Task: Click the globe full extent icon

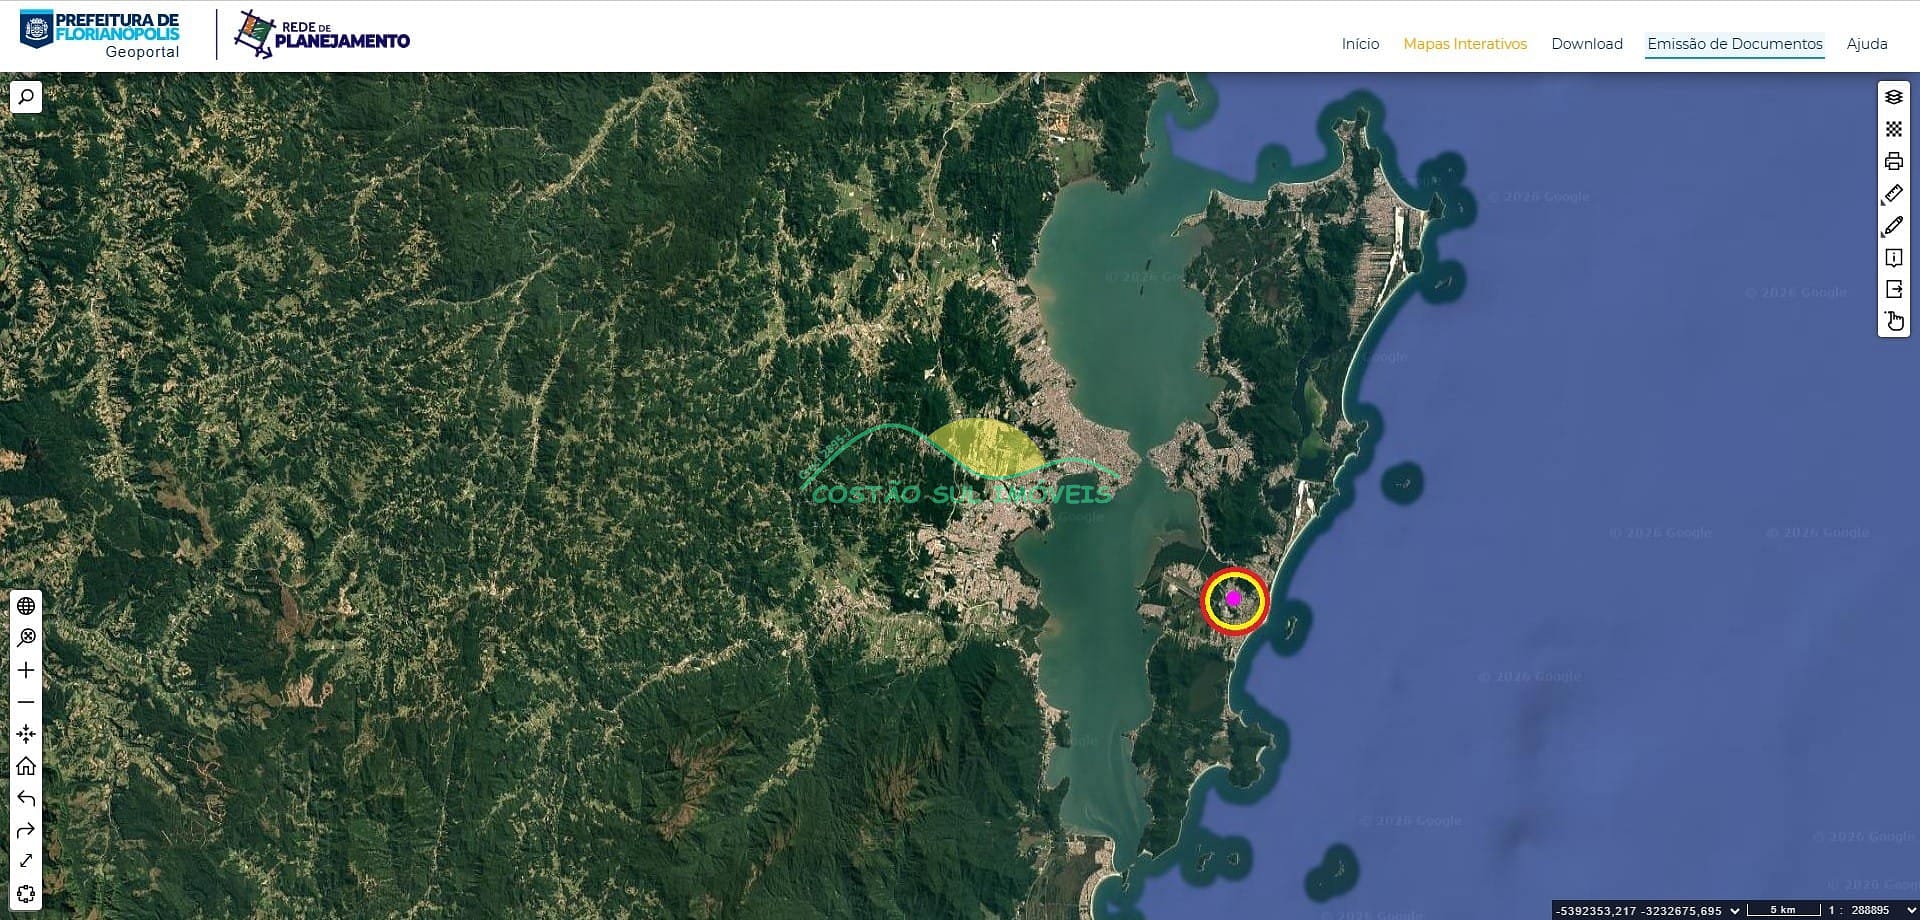Action: [26, 606]
